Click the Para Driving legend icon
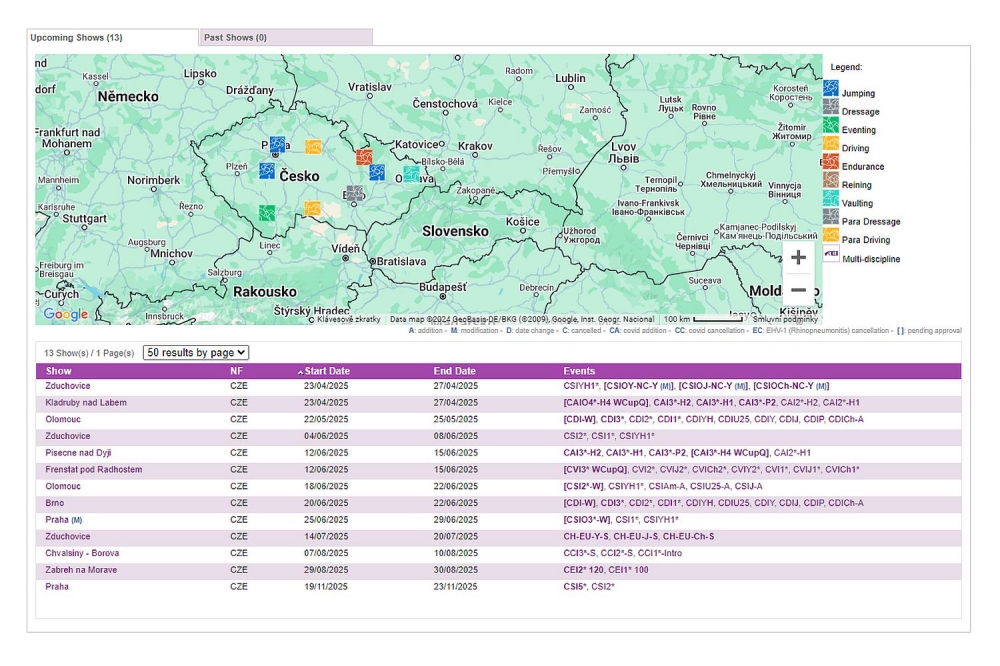This screenshot has height=666, width=1000. [830, 235]
